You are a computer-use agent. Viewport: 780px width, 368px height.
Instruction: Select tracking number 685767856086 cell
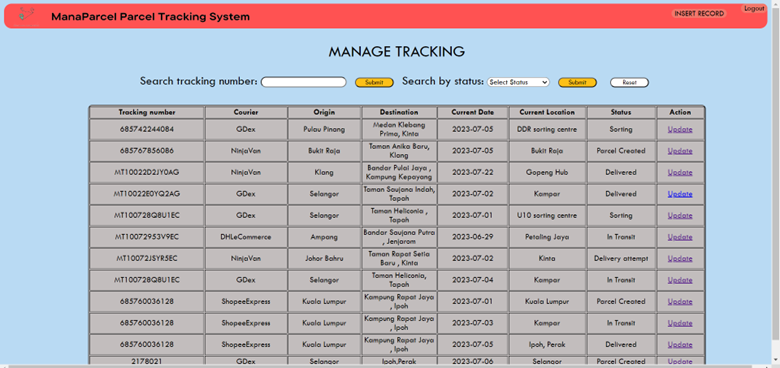pyautogui.click(x=147, y=151)
